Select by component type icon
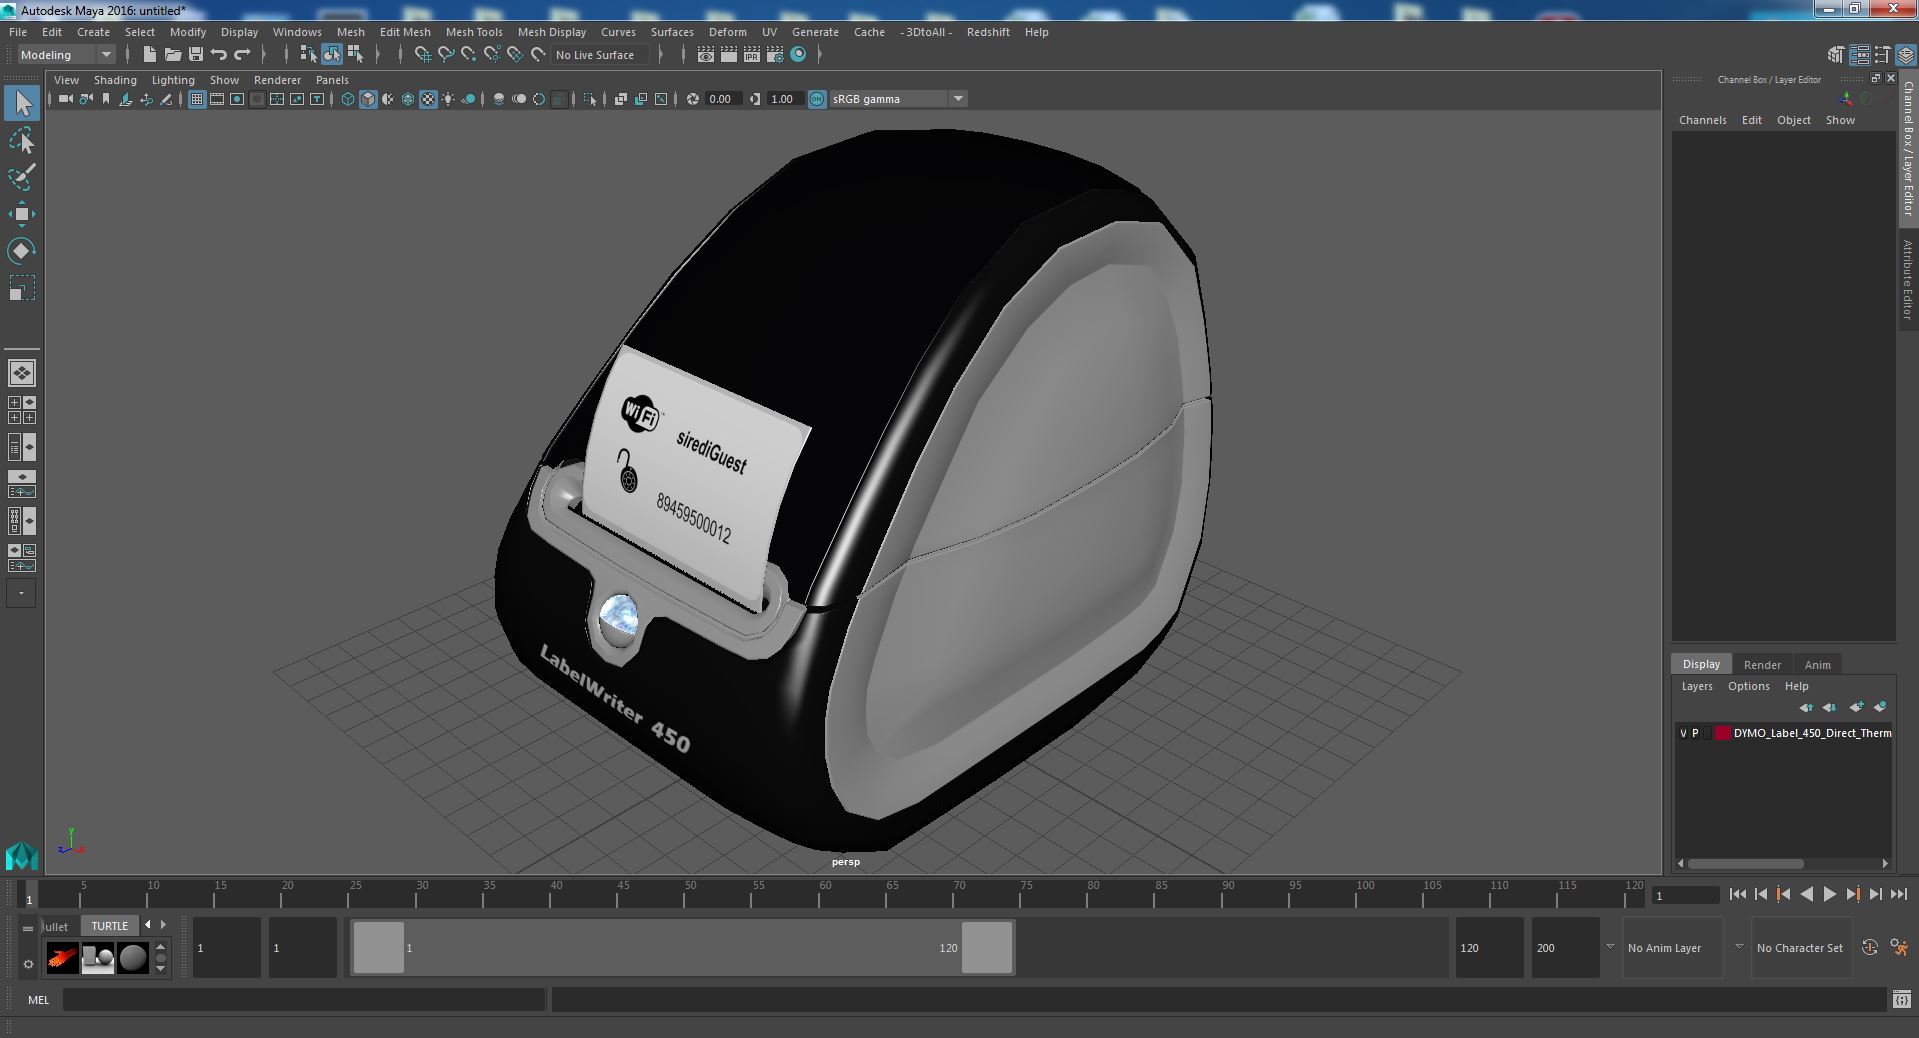1919x1038 pixels. [355, 55]
